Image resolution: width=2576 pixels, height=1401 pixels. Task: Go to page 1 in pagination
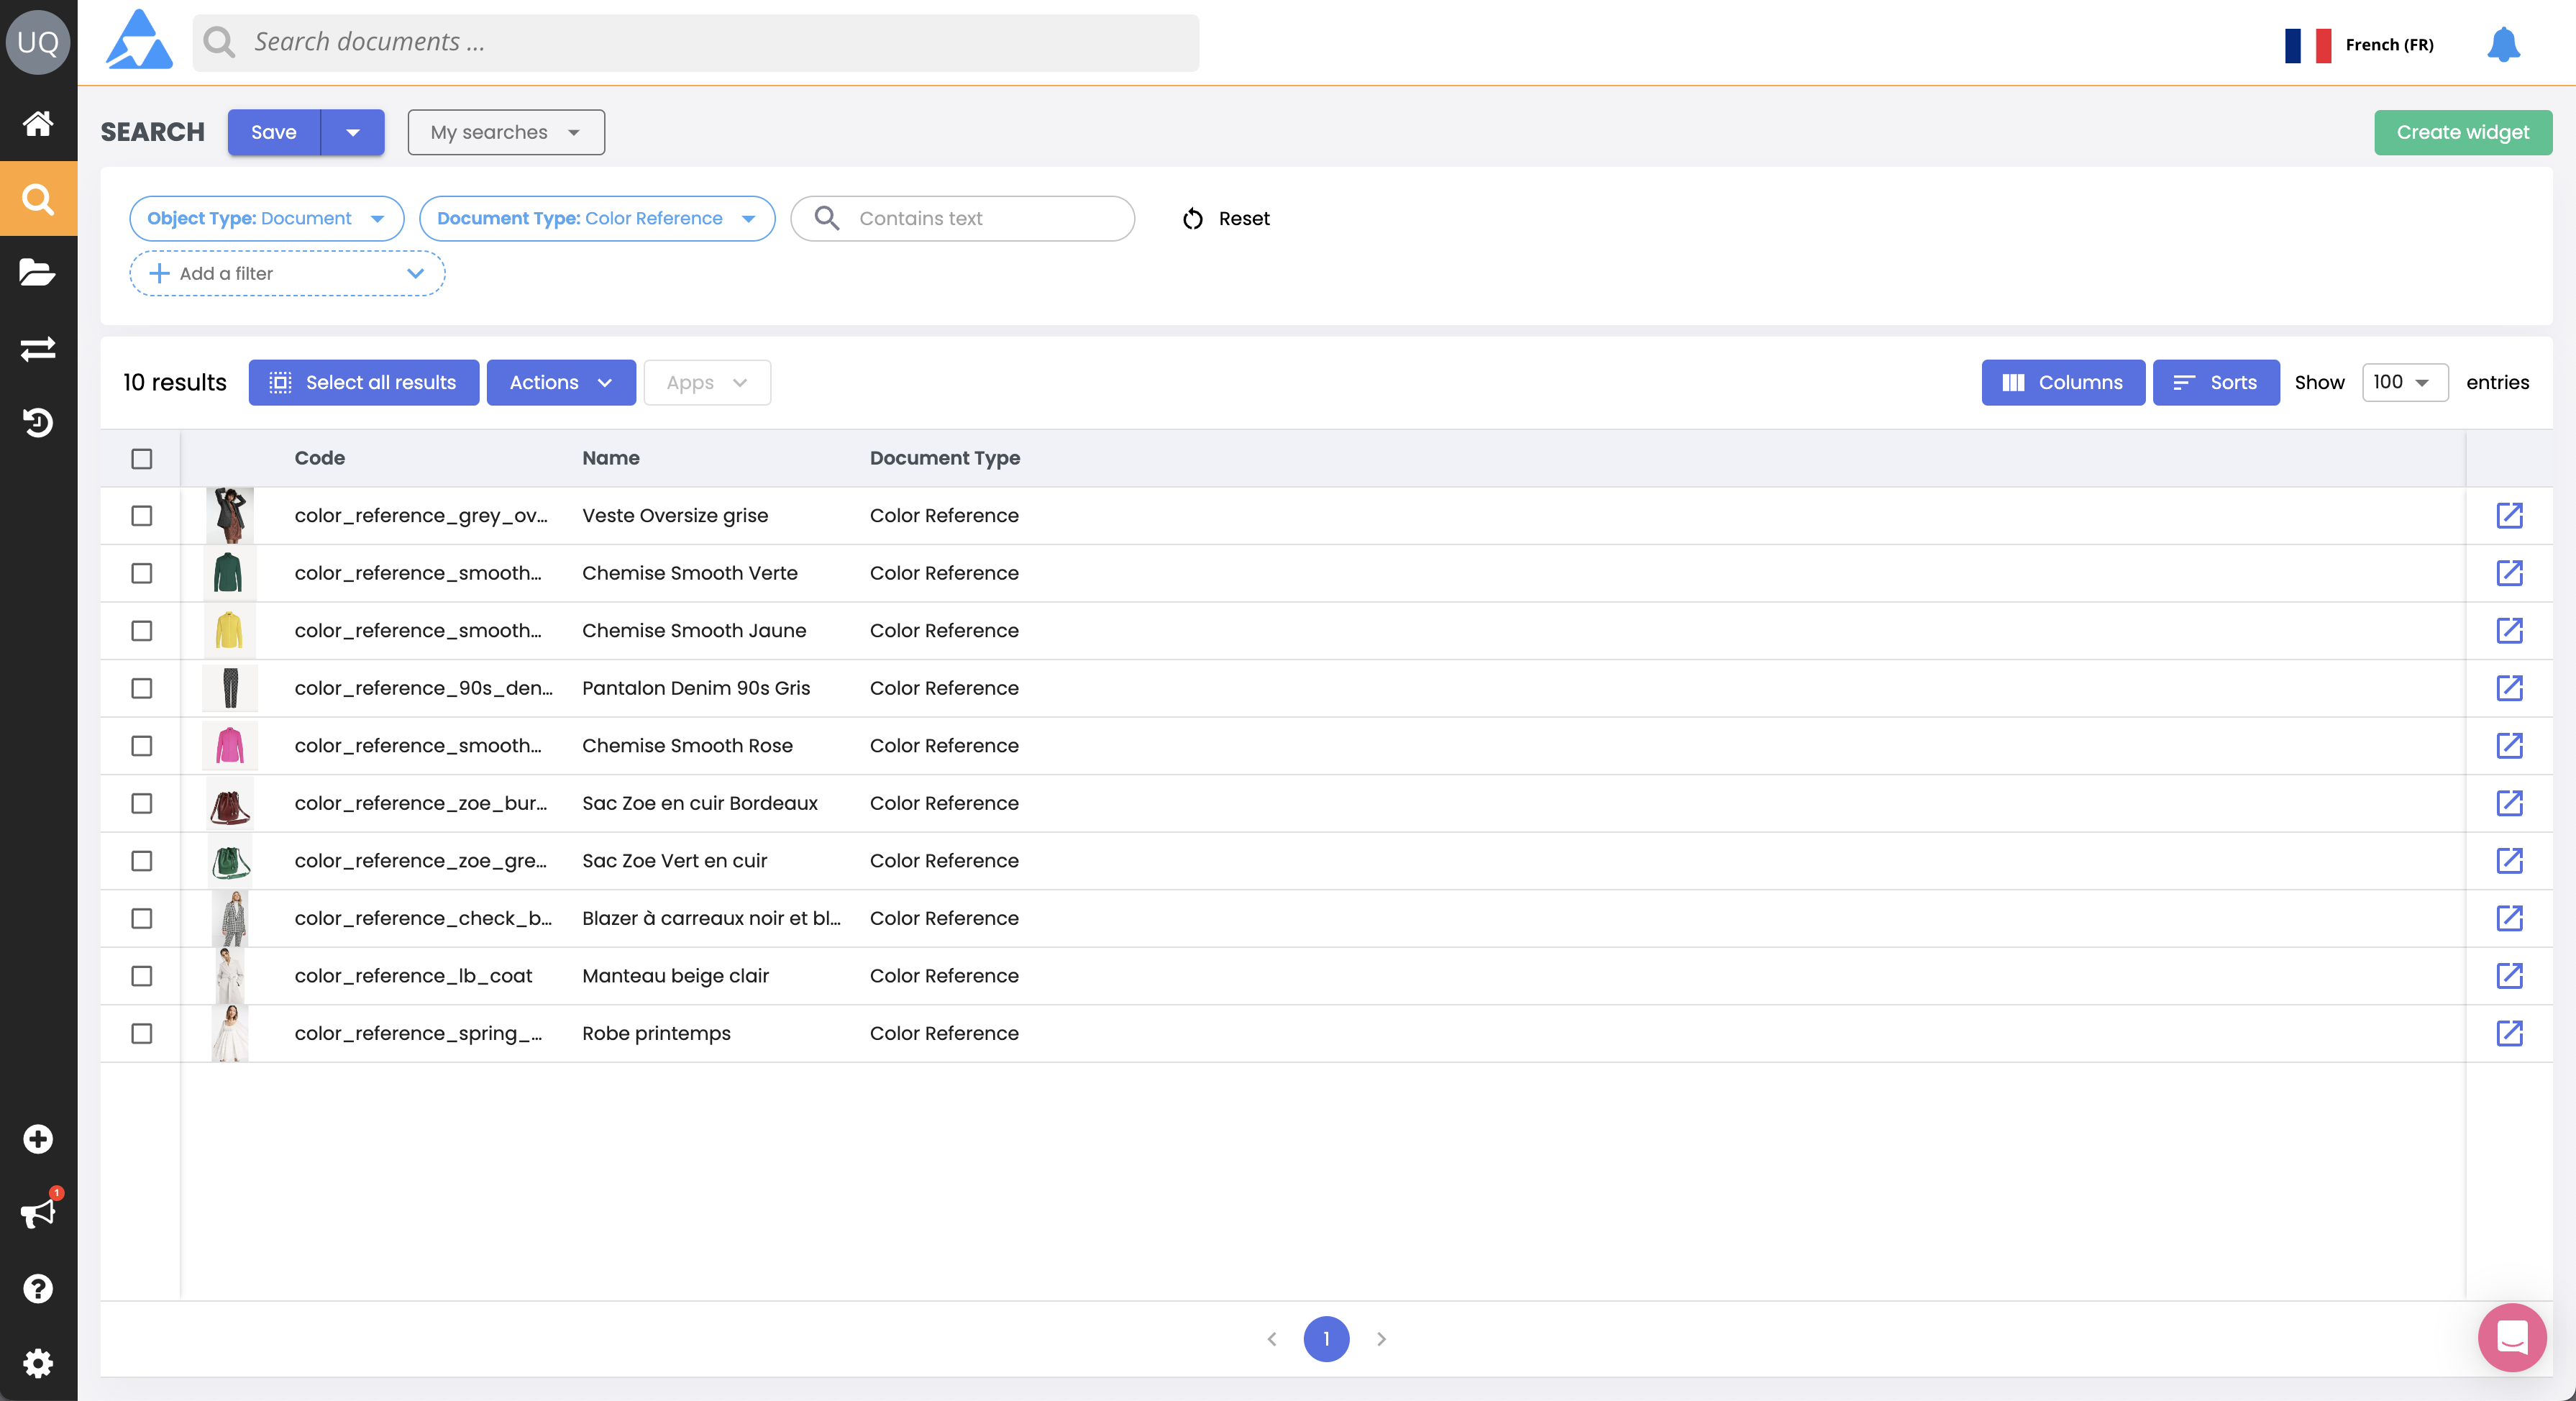coord(1326,1338)
